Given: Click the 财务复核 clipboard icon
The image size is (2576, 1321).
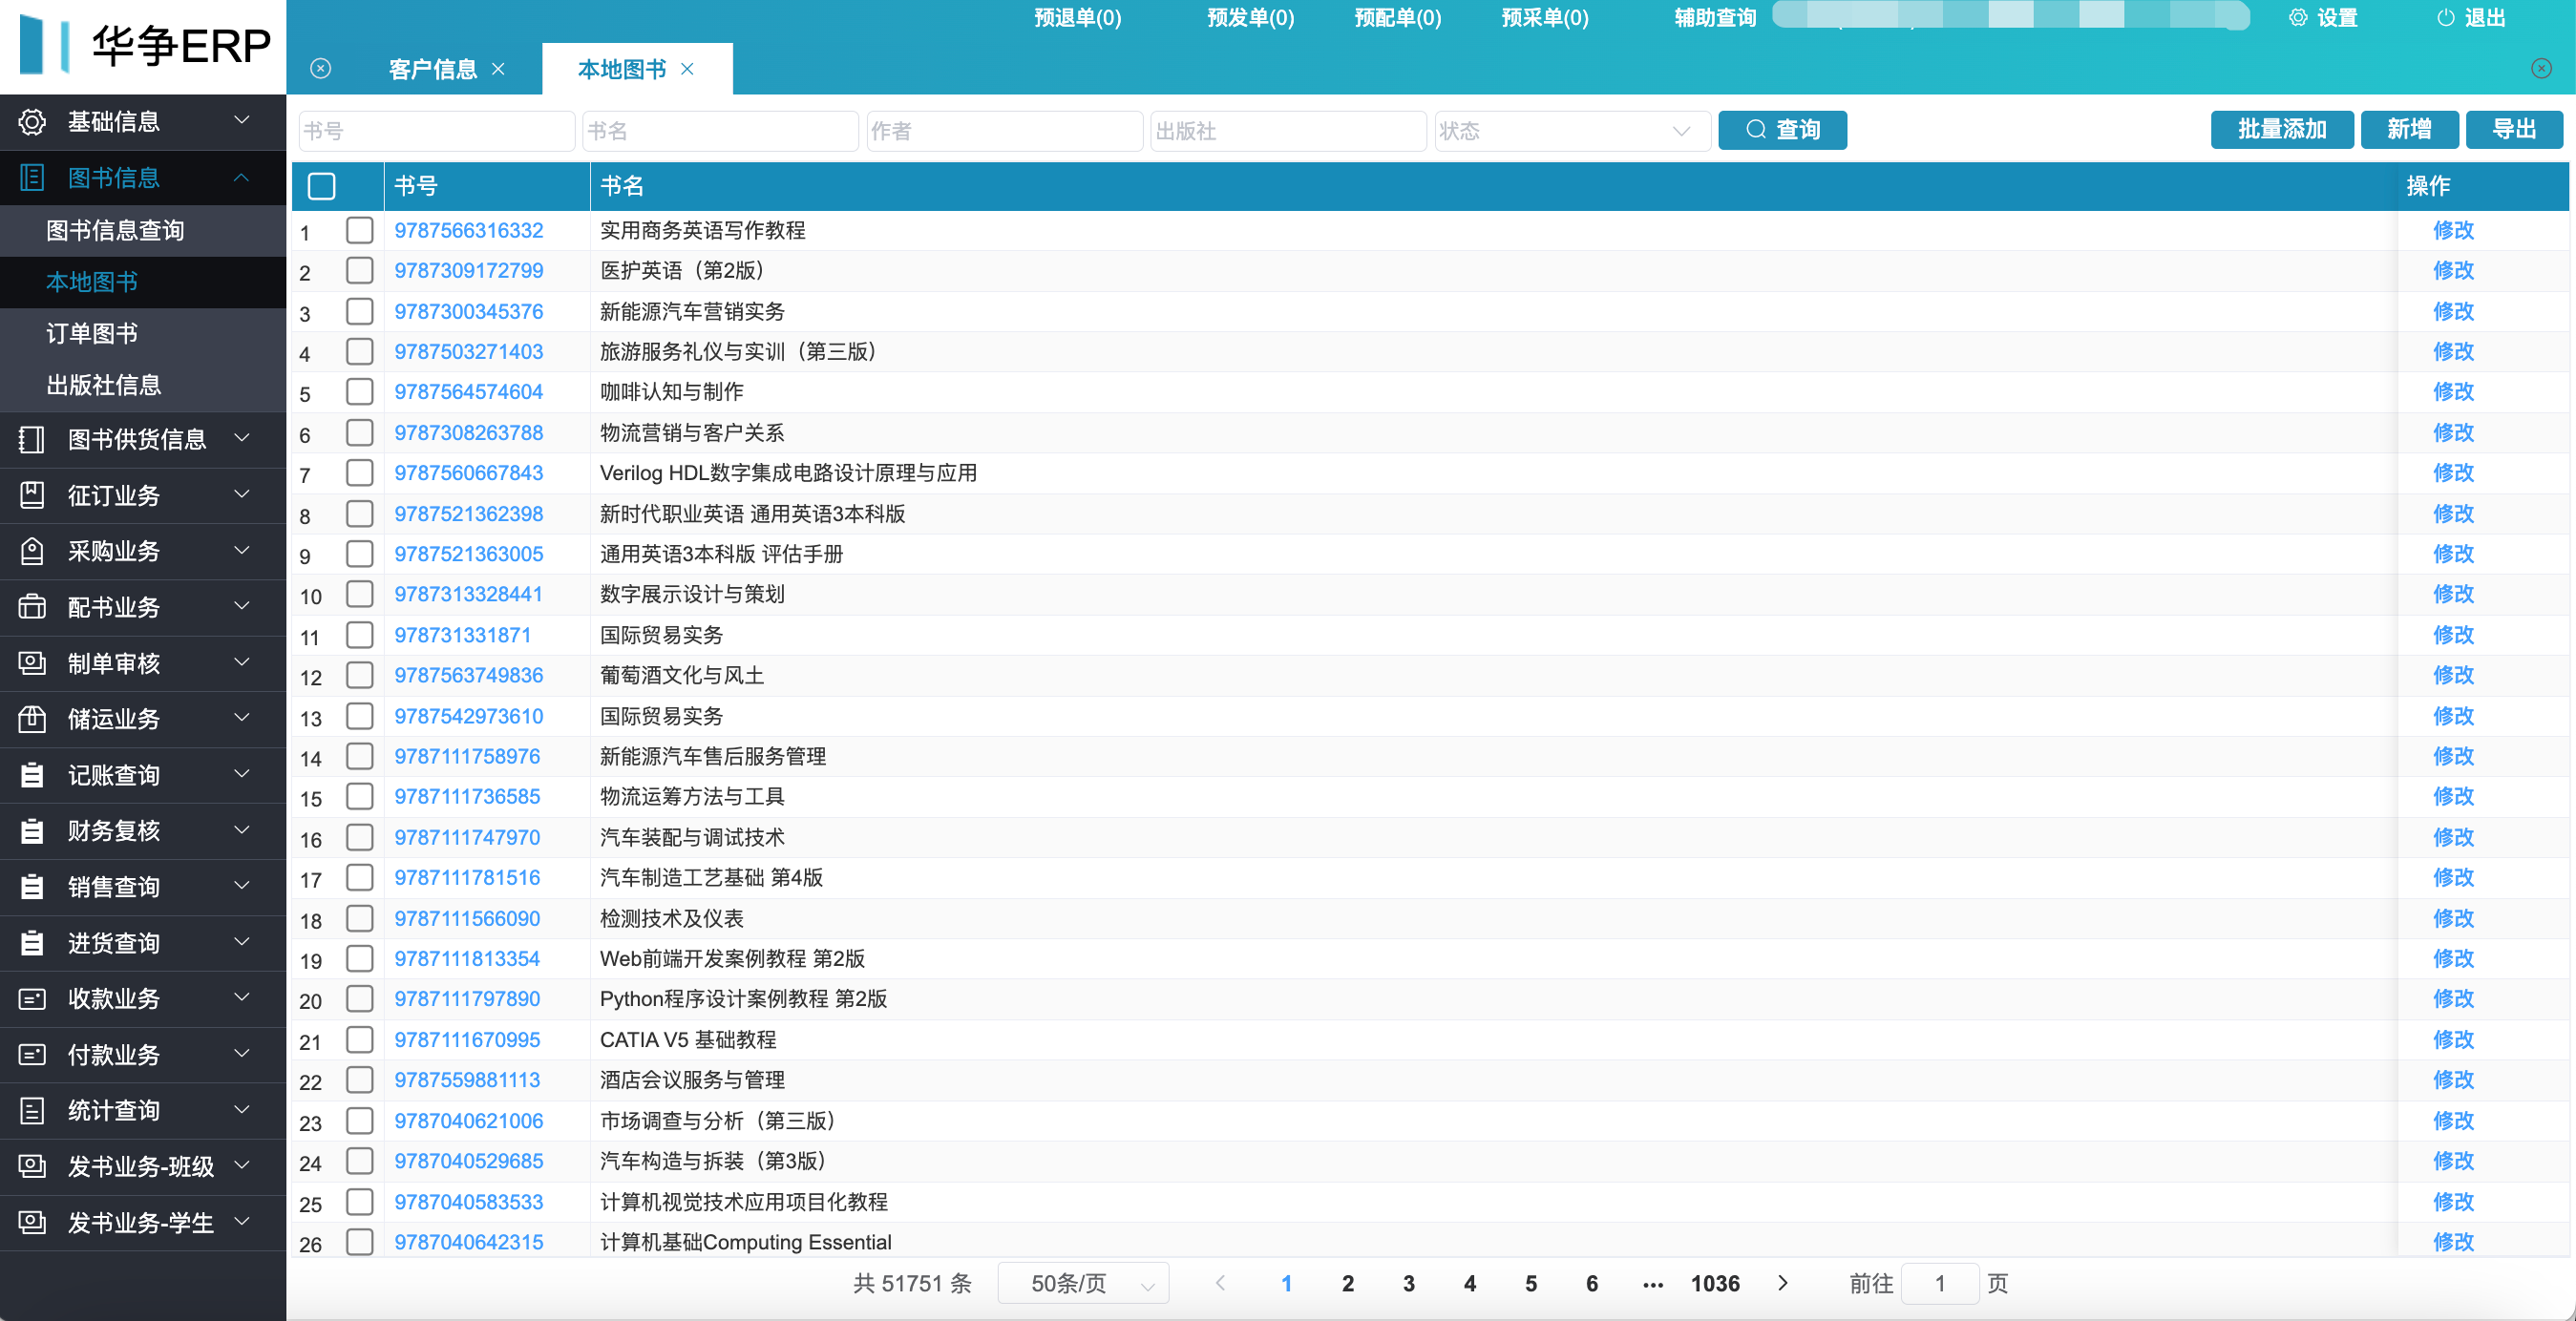Looking at the screenshot, I should (32, 831).
